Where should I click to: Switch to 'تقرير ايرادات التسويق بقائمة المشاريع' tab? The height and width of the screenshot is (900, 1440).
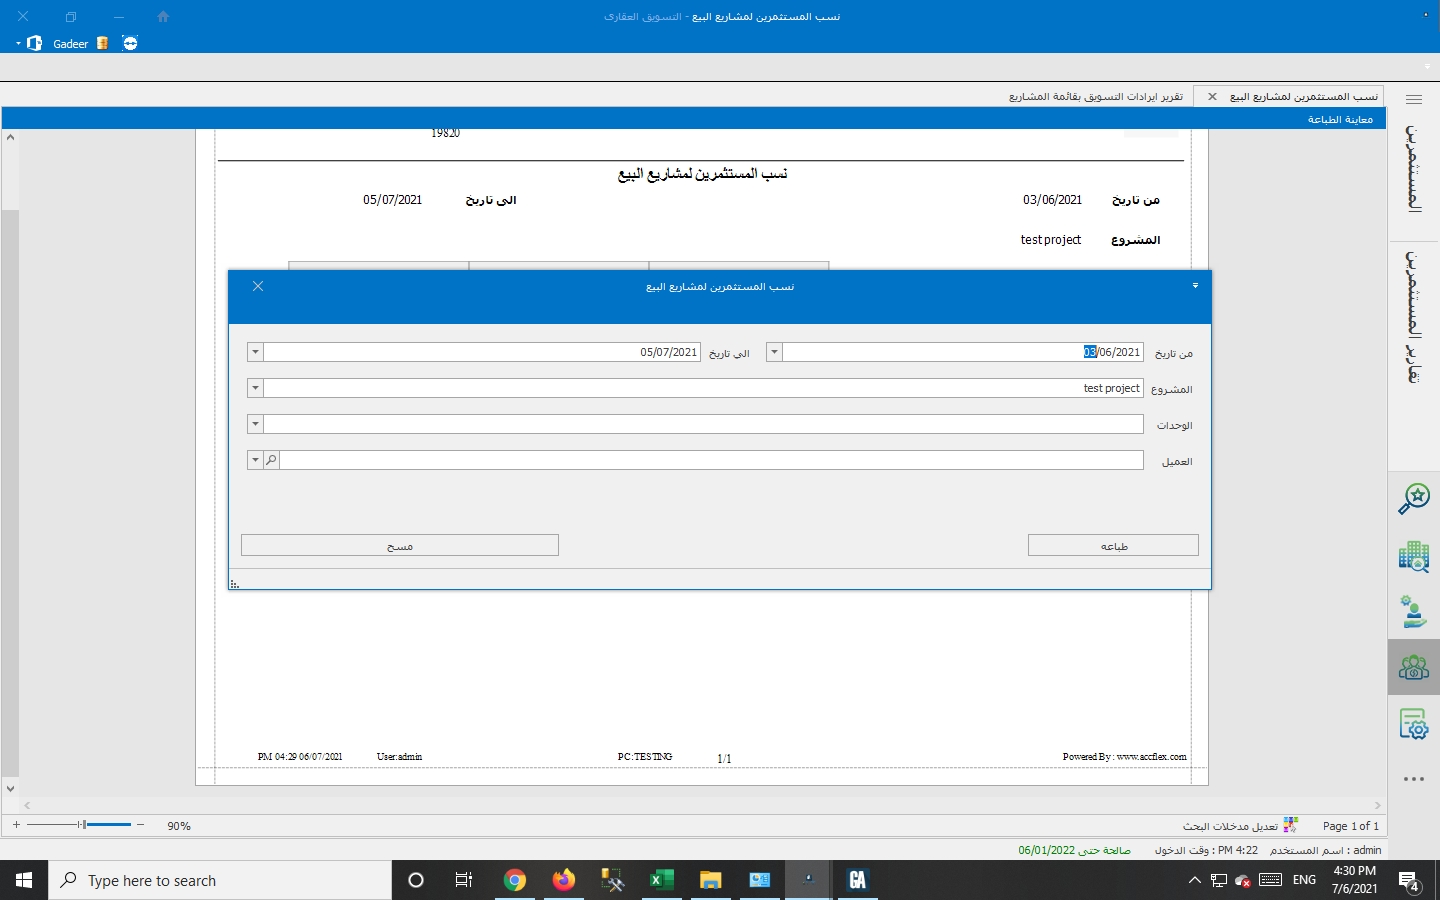tap(1095, 97)
